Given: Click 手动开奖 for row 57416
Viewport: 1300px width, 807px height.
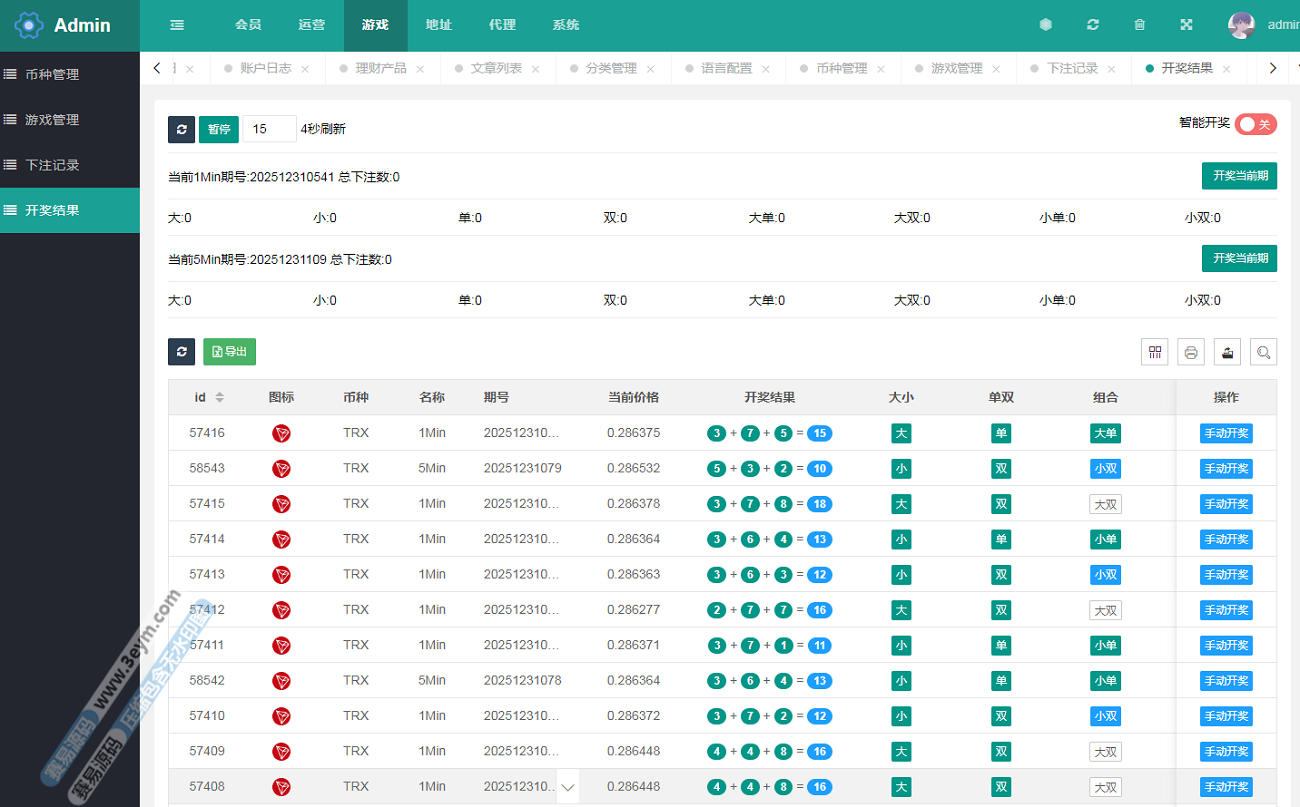Looking at the screenshot, I should point(1226,434).
